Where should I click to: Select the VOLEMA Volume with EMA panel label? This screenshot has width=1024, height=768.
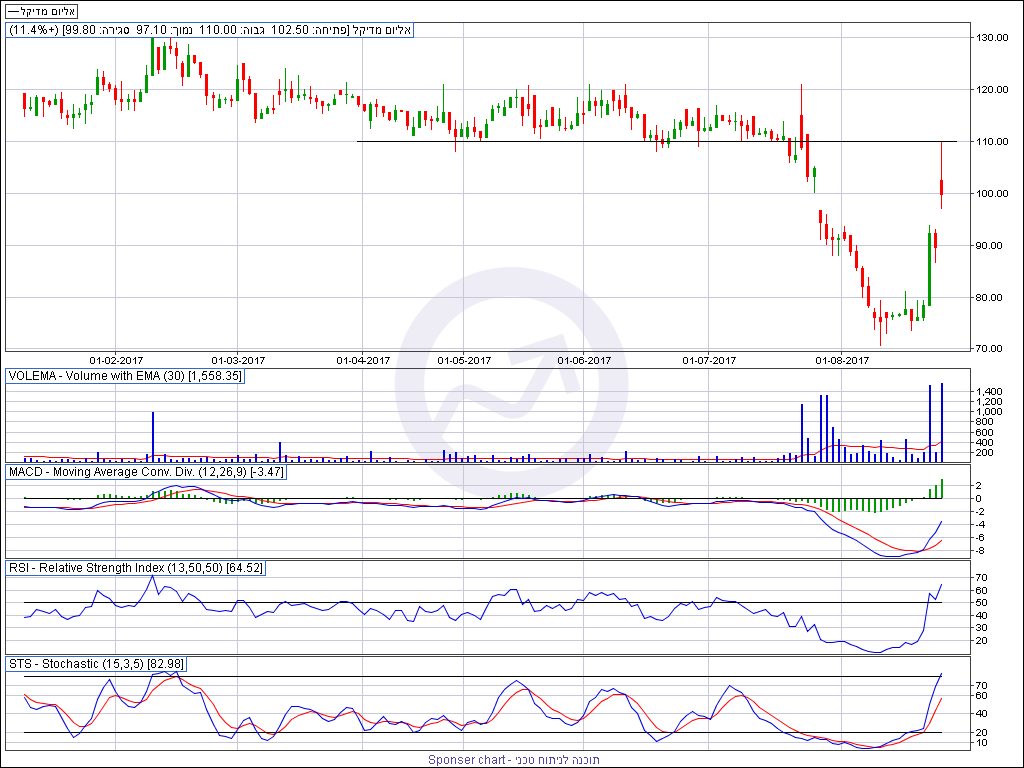125,376
